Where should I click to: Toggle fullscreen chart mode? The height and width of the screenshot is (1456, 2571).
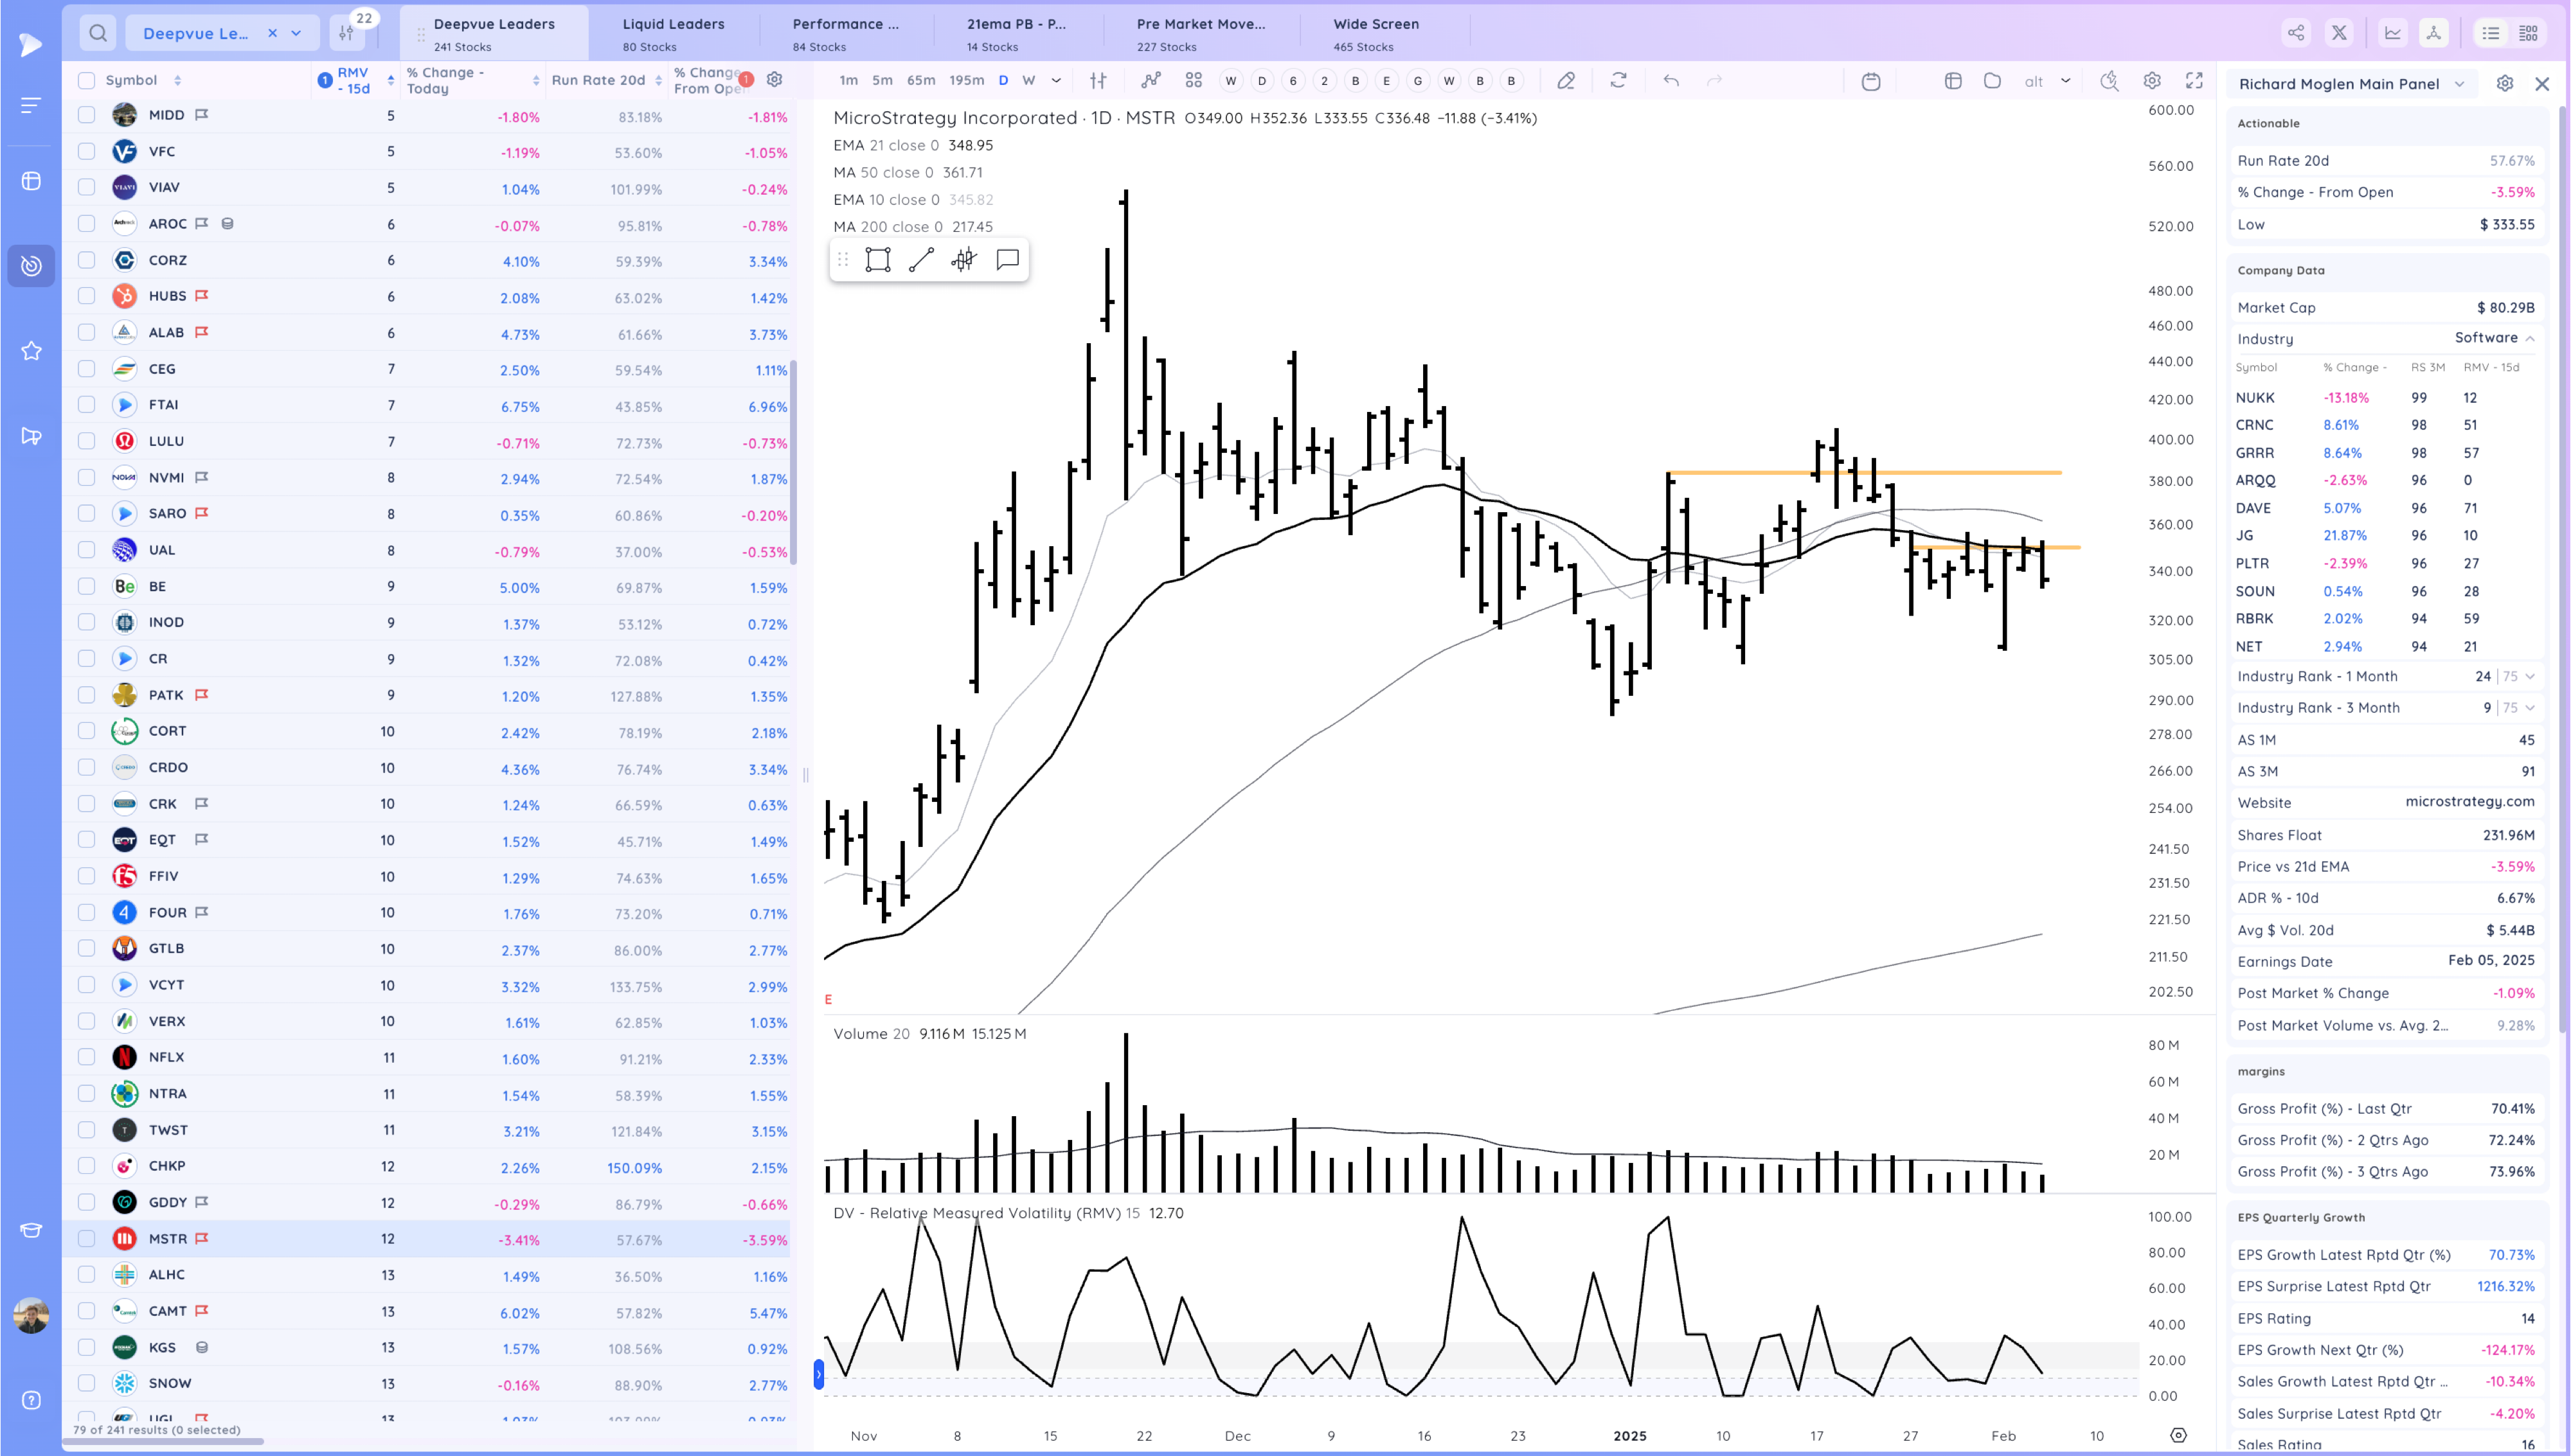tap(2194, 81)
